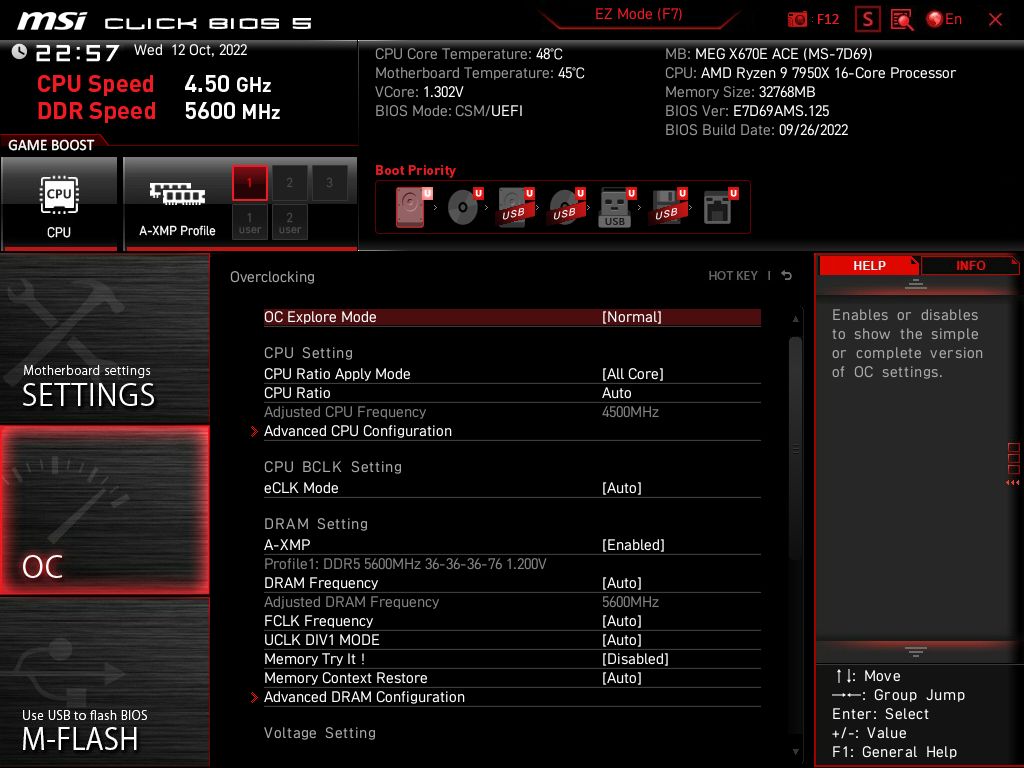Click the CPU Core Temperature 48°C reading
The height and width of the screenshot is (768, 1024).
468,54
